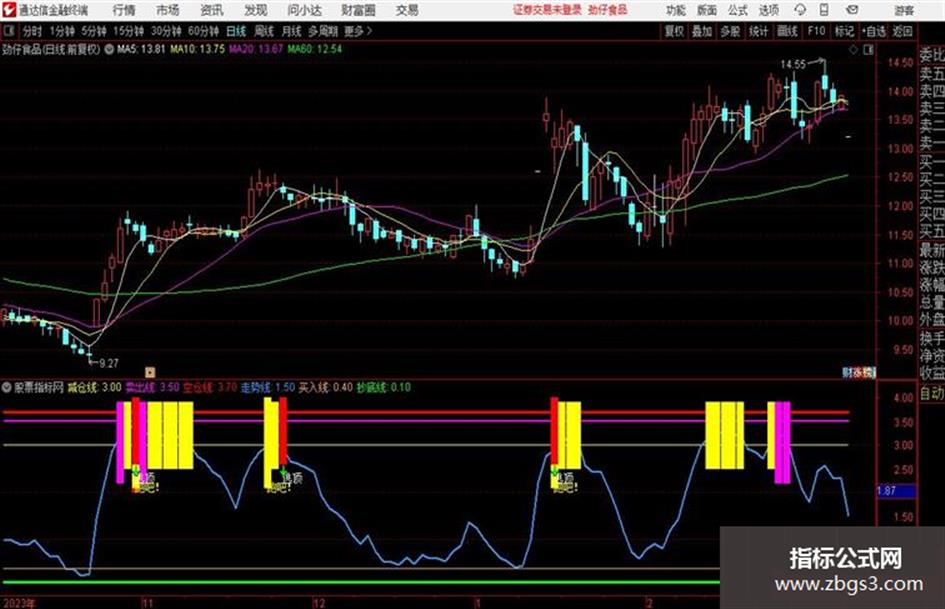This screenshot has height=609, width=945.
Task: Select the 日线 daily period tab
Action: coord(236,31)
